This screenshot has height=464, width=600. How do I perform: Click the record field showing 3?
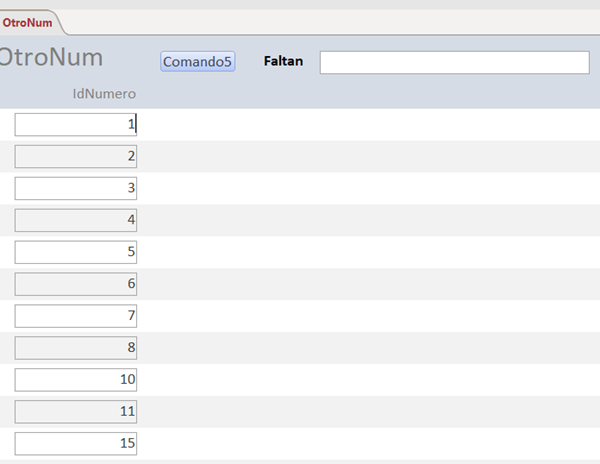(x=76, y=188)
